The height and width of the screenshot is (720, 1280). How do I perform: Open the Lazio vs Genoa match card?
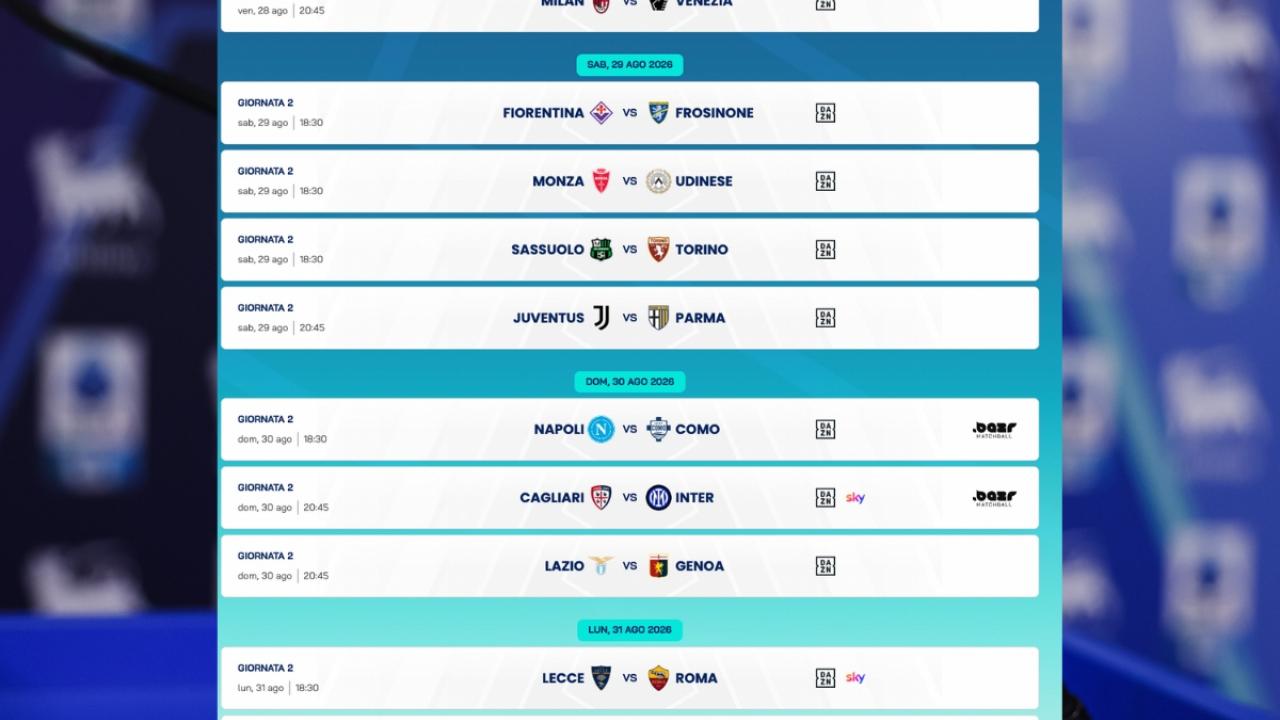click(x=629, y=566)
